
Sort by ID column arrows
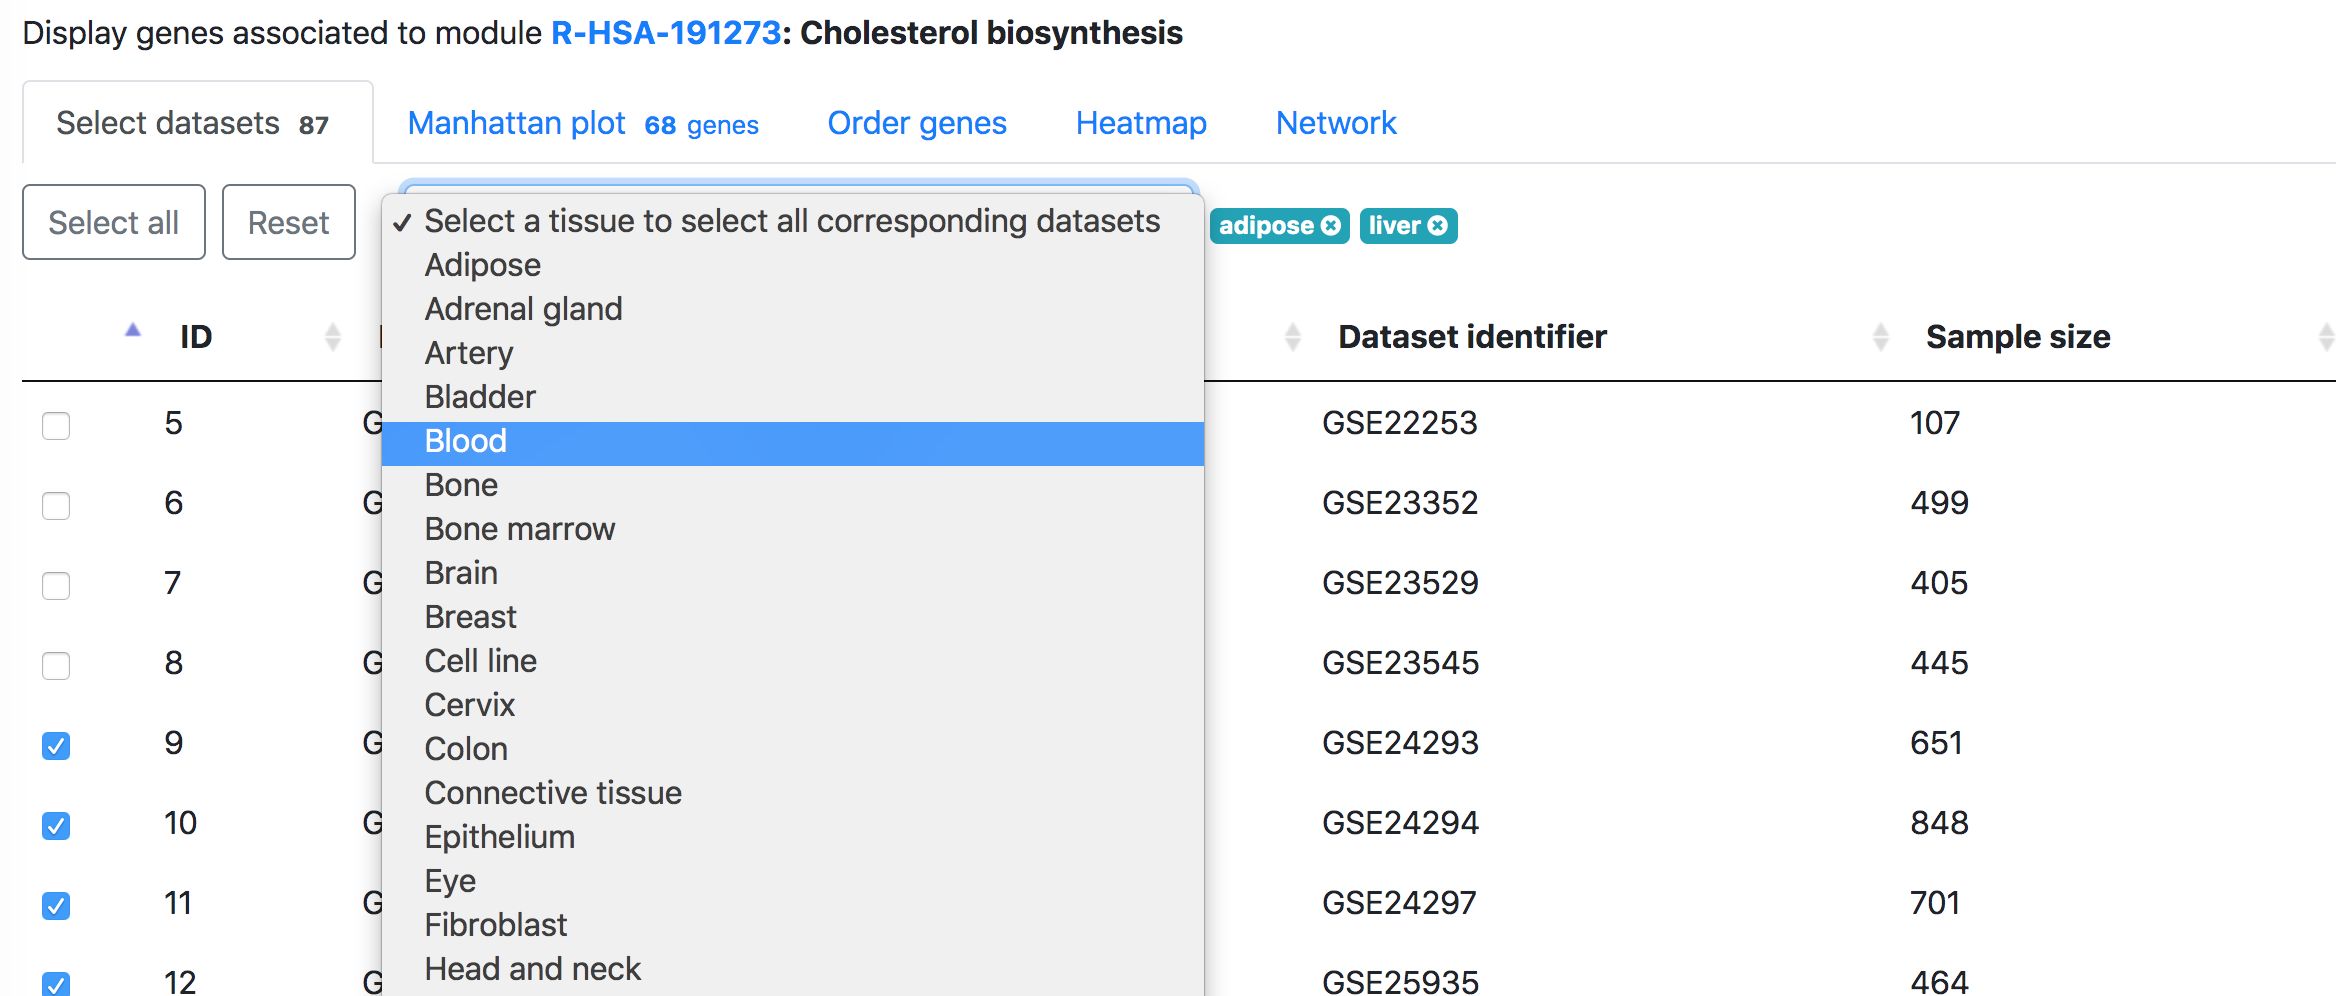coord(333,337)
